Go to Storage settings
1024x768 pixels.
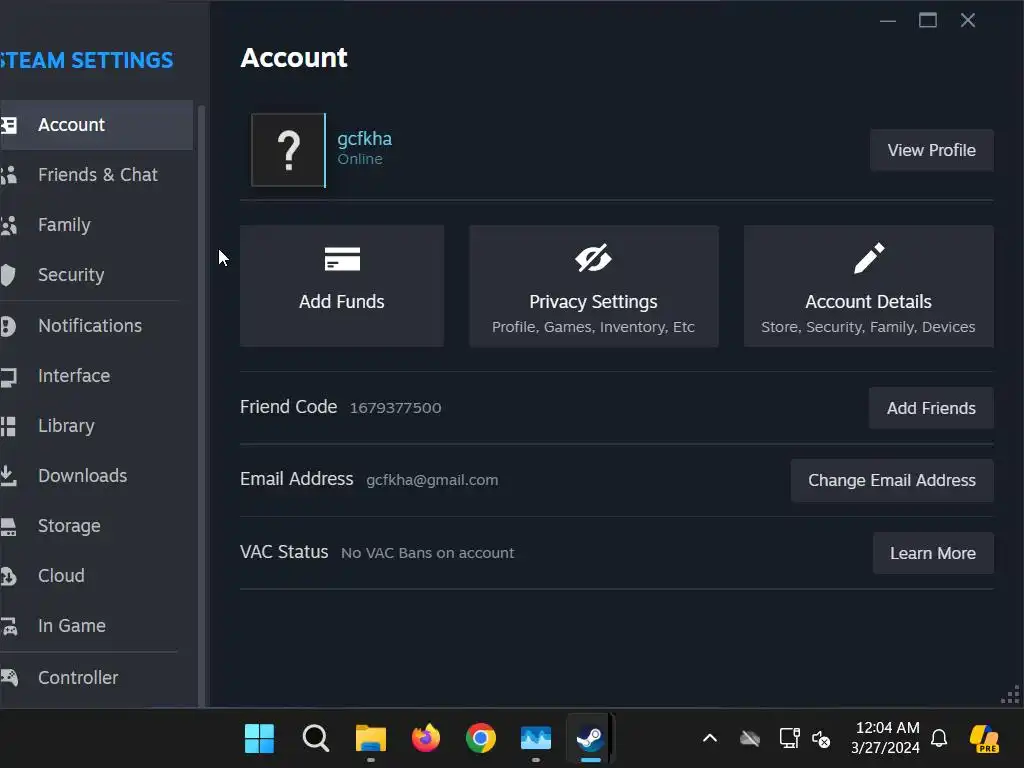(97, 526)
